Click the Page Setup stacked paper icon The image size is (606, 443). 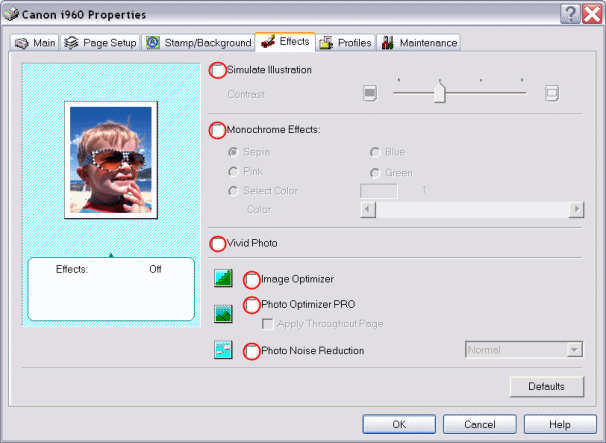(71, 43)
